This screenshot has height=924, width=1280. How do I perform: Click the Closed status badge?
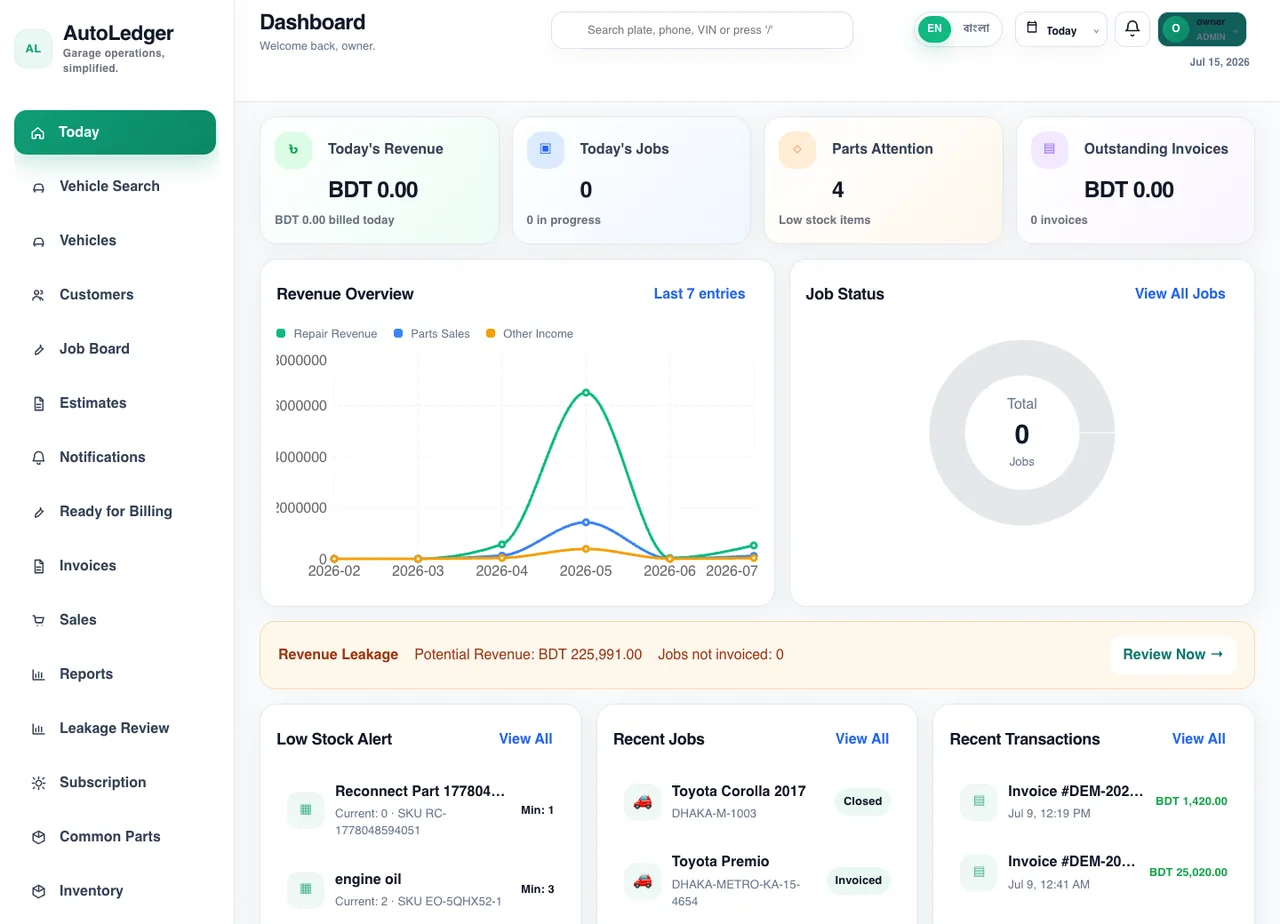(x=862, y=801)
